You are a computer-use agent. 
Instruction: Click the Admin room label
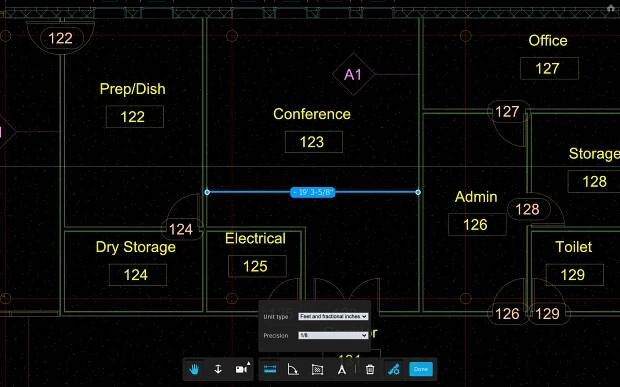(x=476, y=197)
